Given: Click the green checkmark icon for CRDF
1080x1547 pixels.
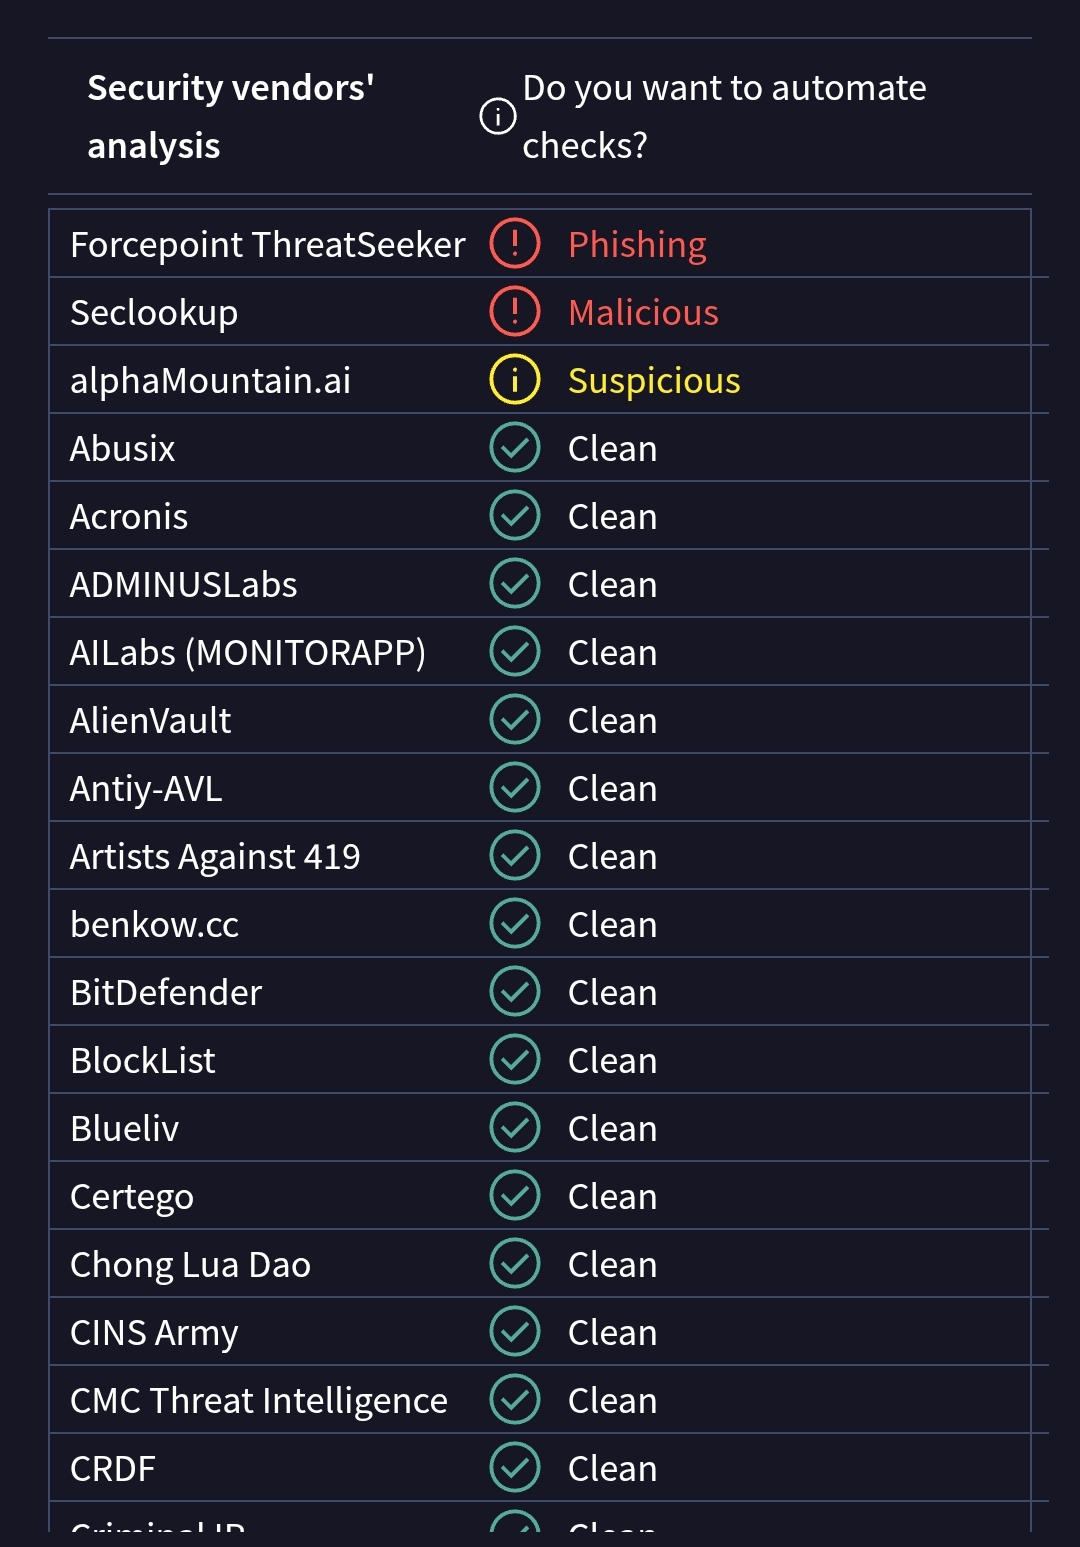Looking at the screenshot, I should [515, 1468].
